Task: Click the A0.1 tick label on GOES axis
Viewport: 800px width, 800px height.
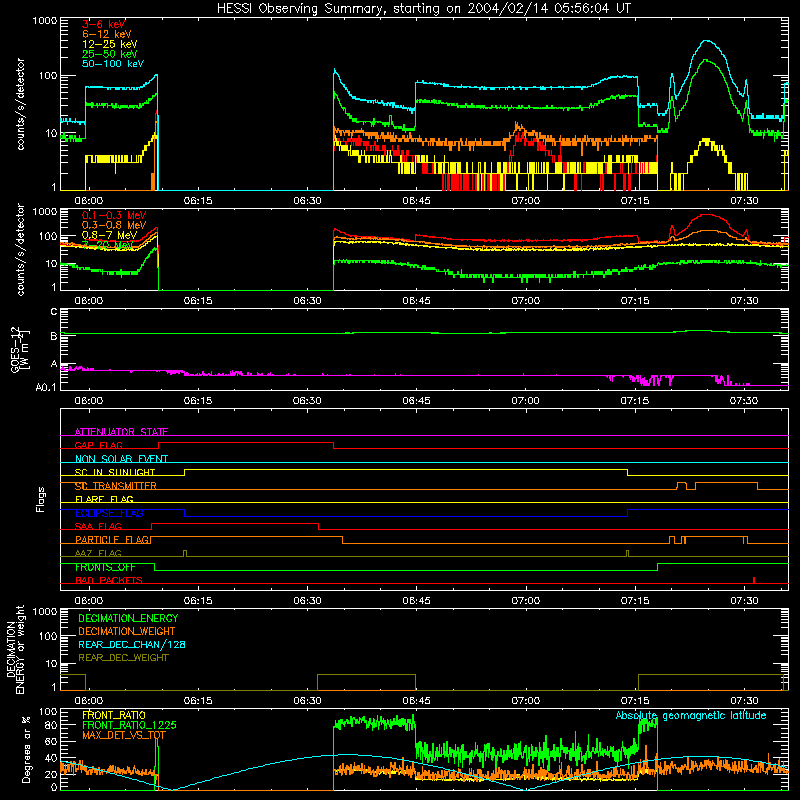Action: point(46,387)
